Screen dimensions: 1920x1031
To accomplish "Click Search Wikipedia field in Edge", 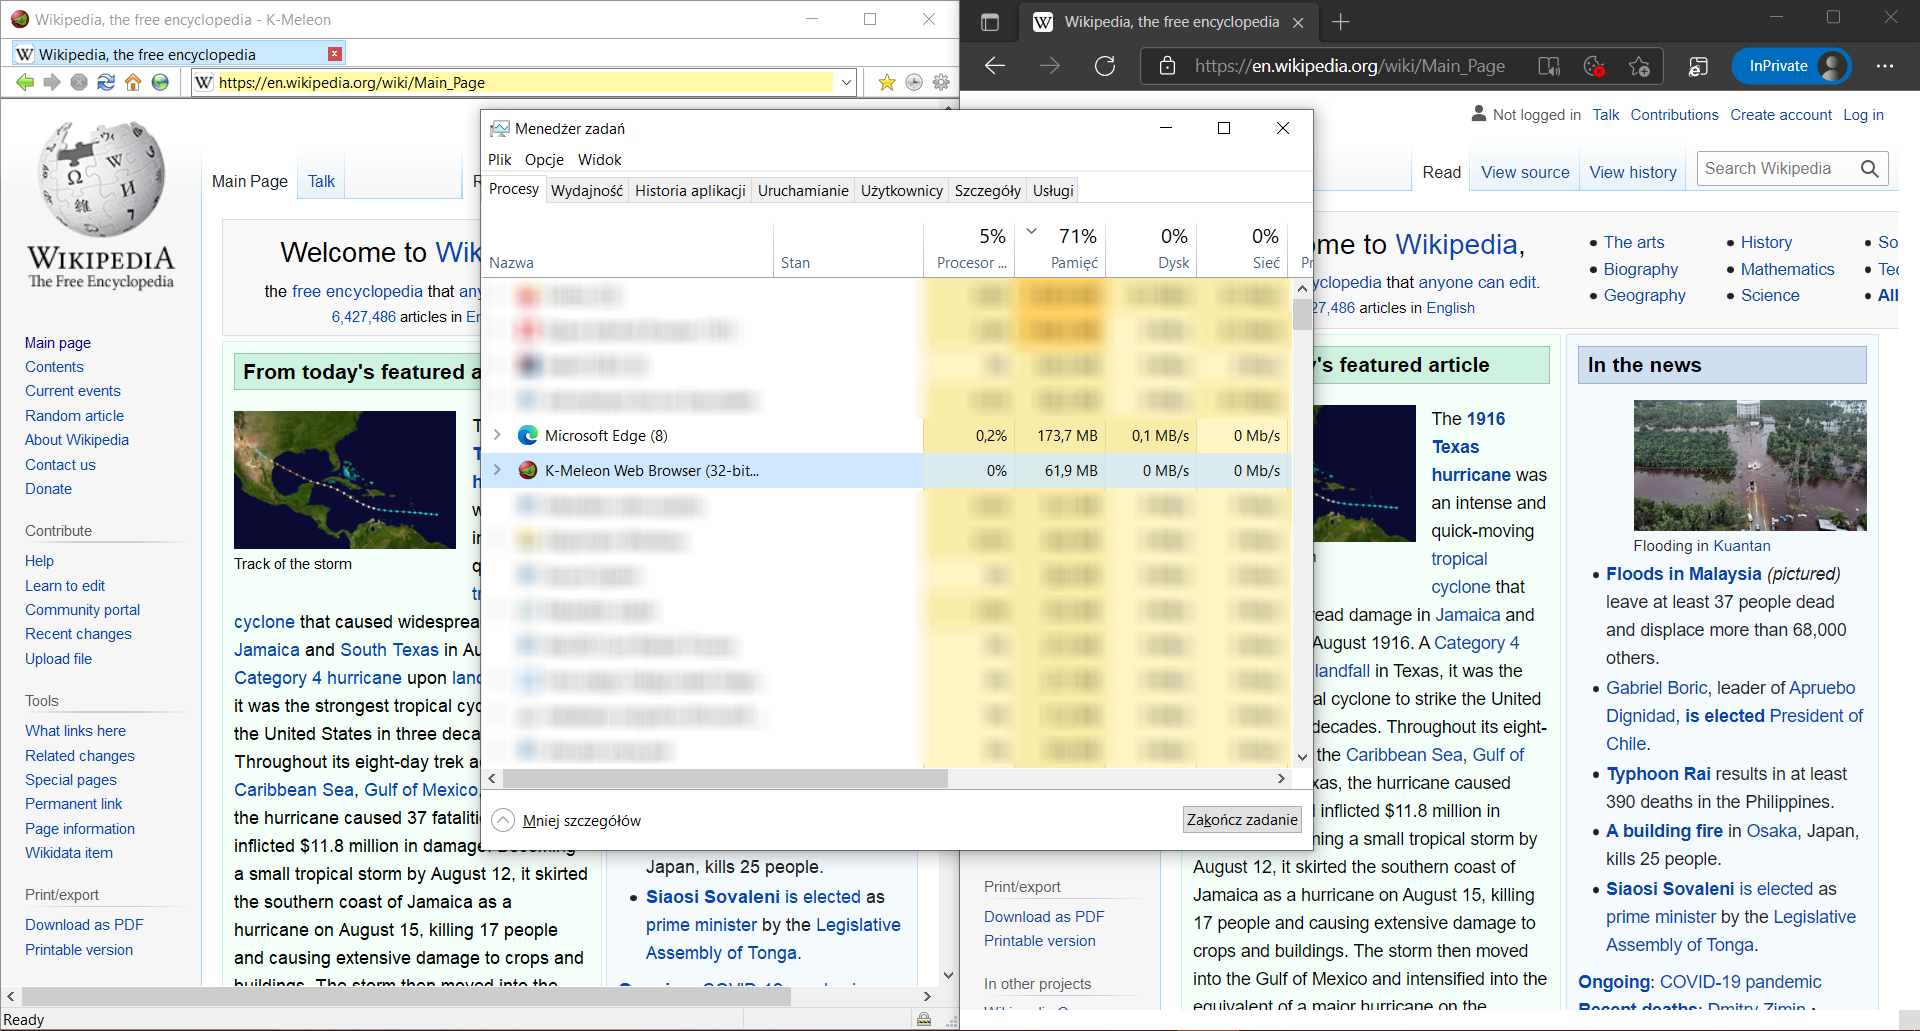I will click(x=1776, y=168).
